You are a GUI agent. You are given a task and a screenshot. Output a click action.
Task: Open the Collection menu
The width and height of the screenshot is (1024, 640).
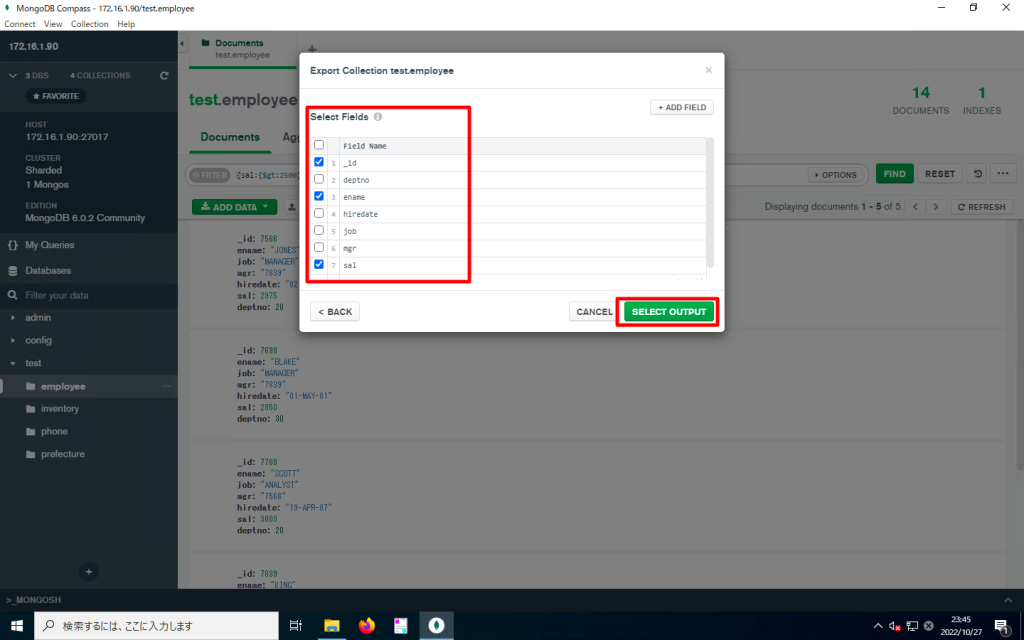tap(89, 24)
